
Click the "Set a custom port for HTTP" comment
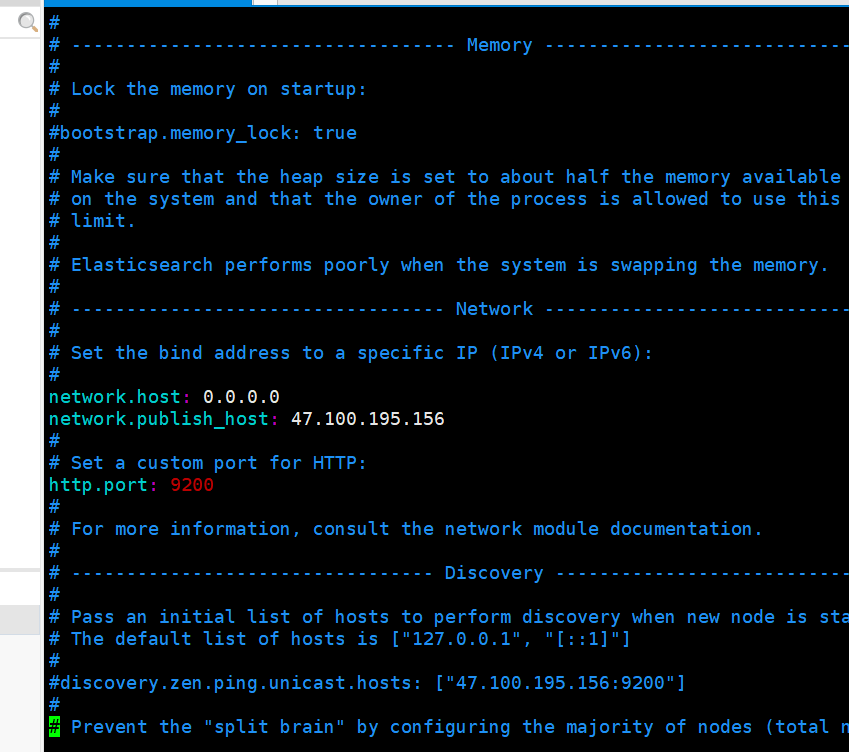click(x=218, y=463)
